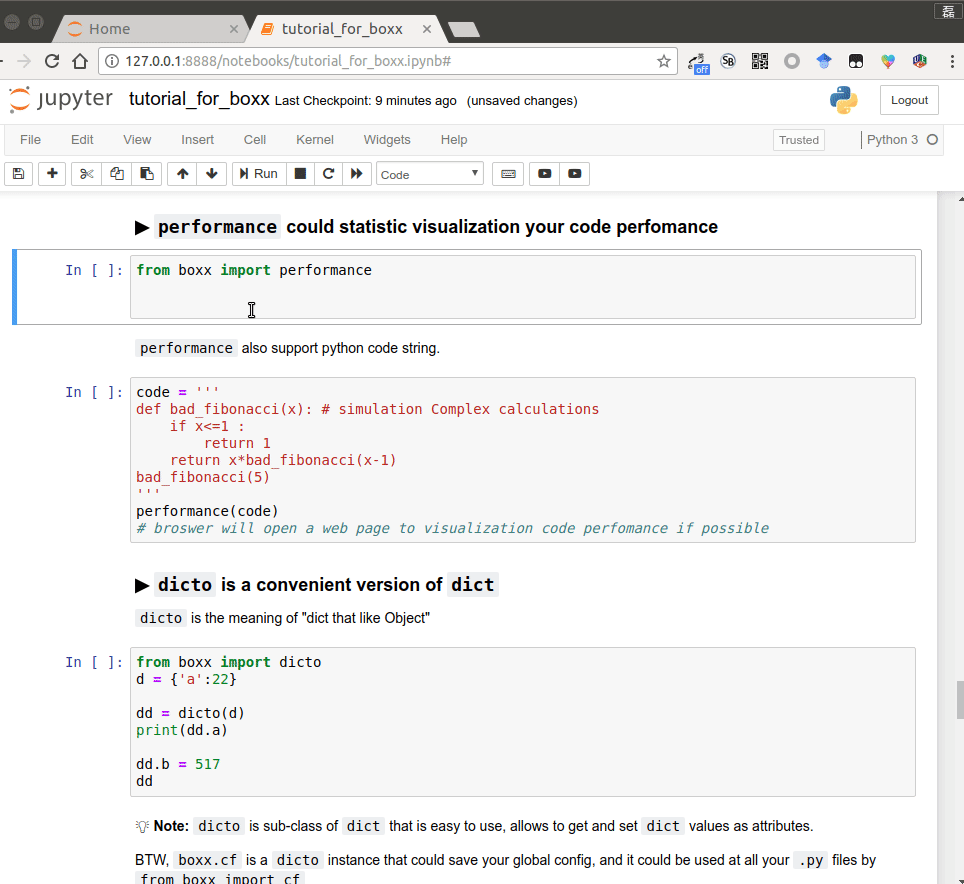Switch to the Home browser tab
964x884 pixels.
pos(151,29)
